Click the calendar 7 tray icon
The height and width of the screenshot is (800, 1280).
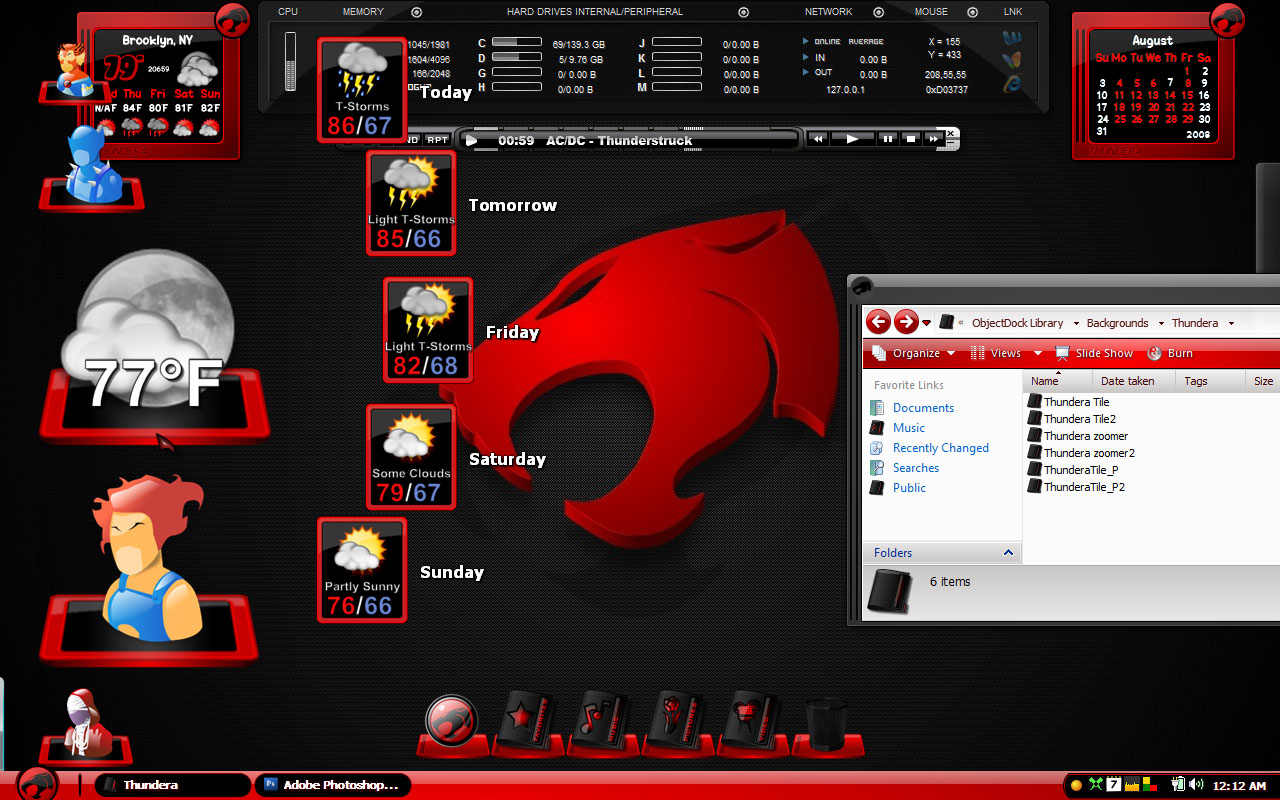pyautogui.click(x=1114, y=785)
